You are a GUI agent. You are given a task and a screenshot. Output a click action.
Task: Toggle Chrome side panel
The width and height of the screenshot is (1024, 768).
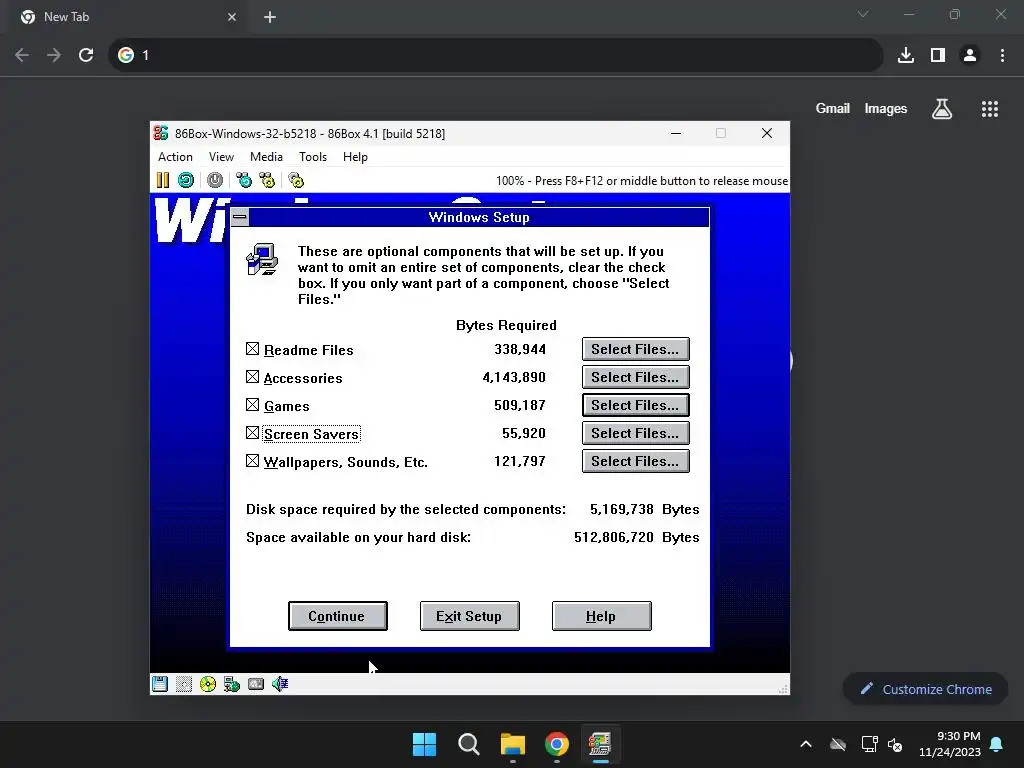938,55
